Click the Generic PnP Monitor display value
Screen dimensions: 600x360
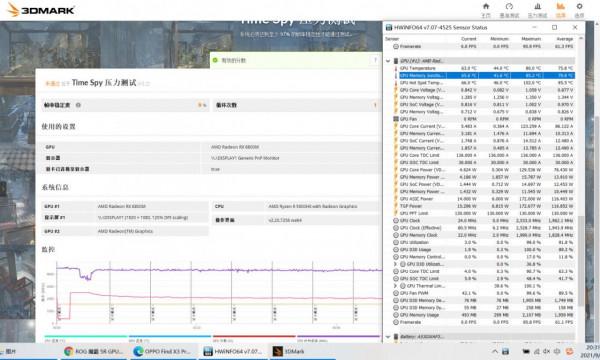pos(245,158)
